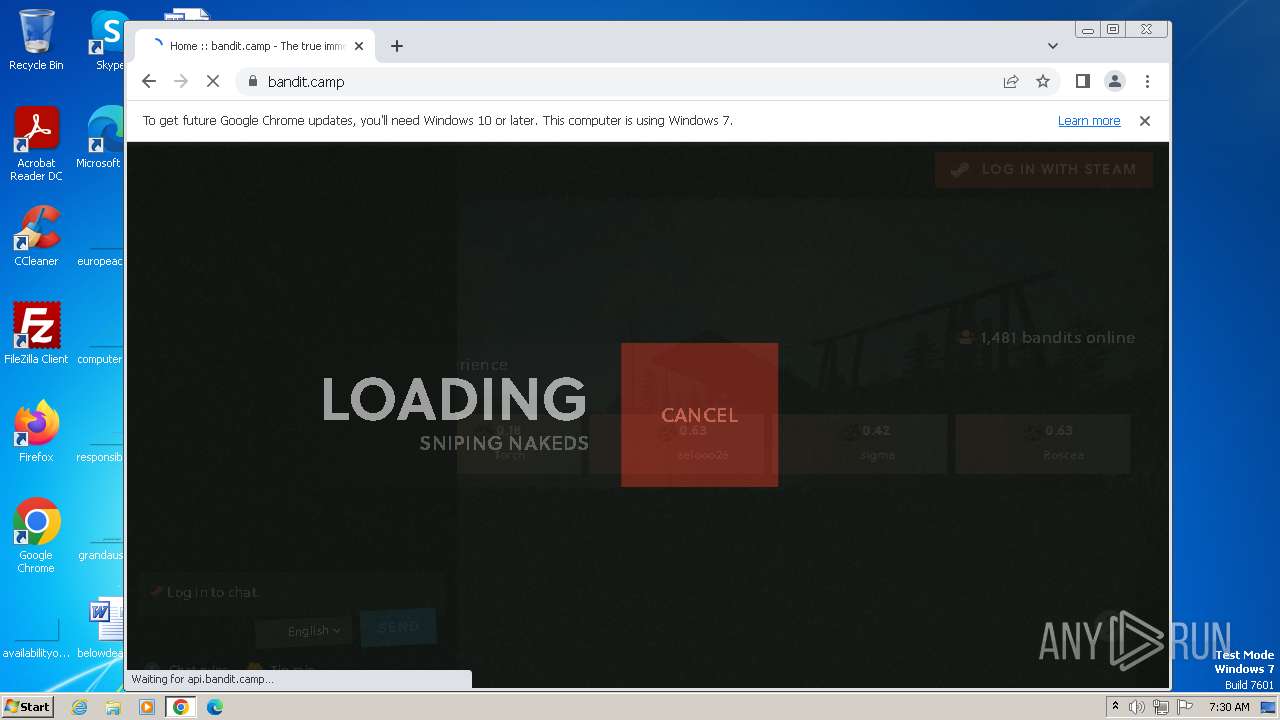Open Windows Explorer taskbar icon

113,707
